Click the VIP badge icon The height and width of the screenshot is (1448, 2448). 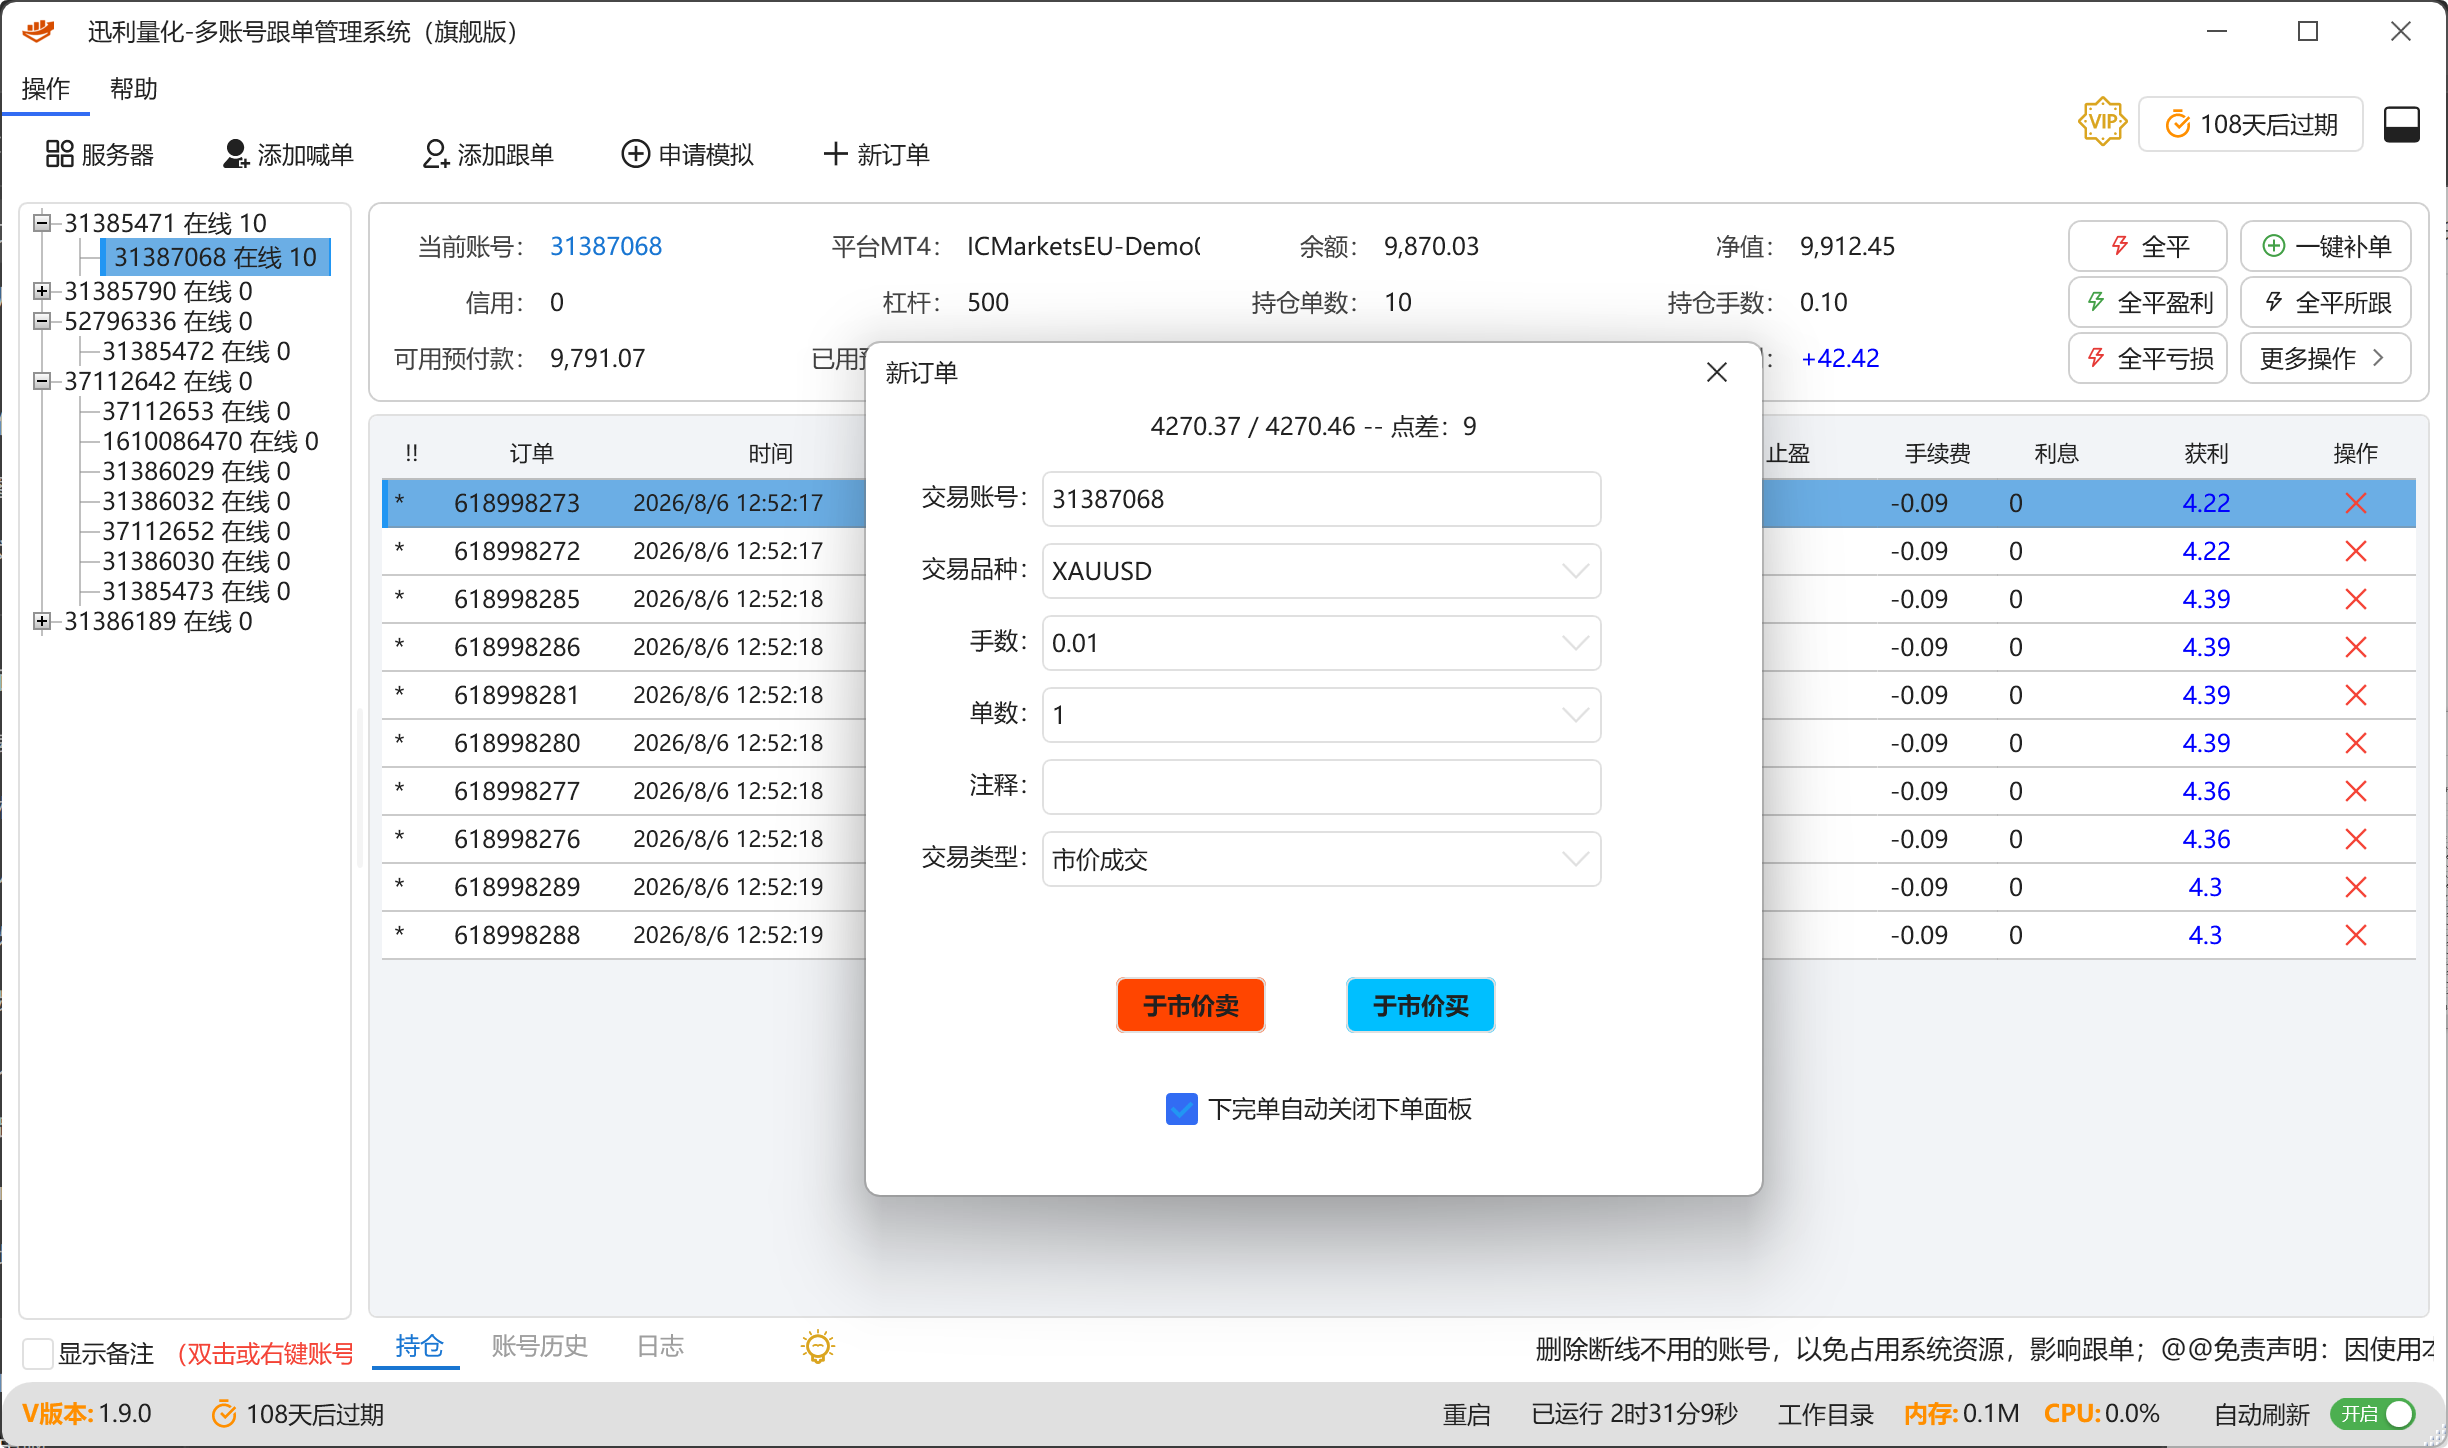2102,123
